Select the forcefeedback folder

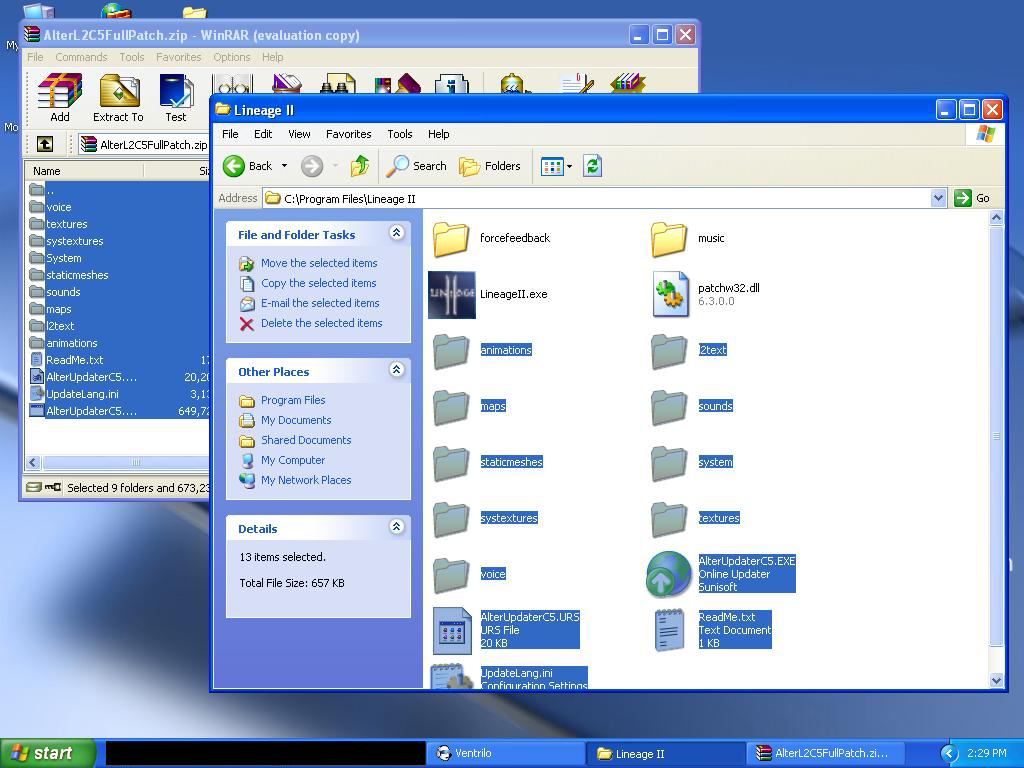pyautogui.click(x=451, y=238)
